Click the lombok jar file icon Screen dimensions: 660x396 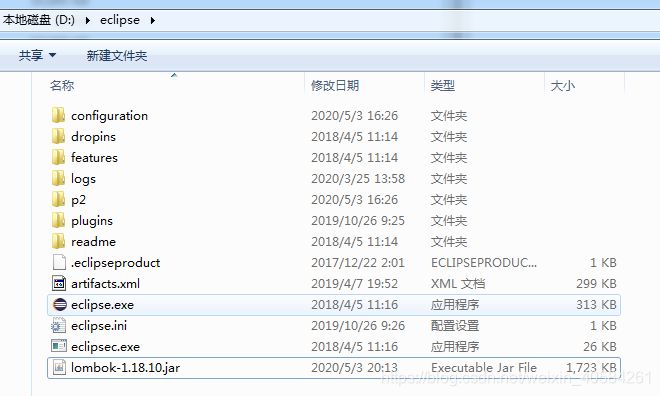point(59,367)
